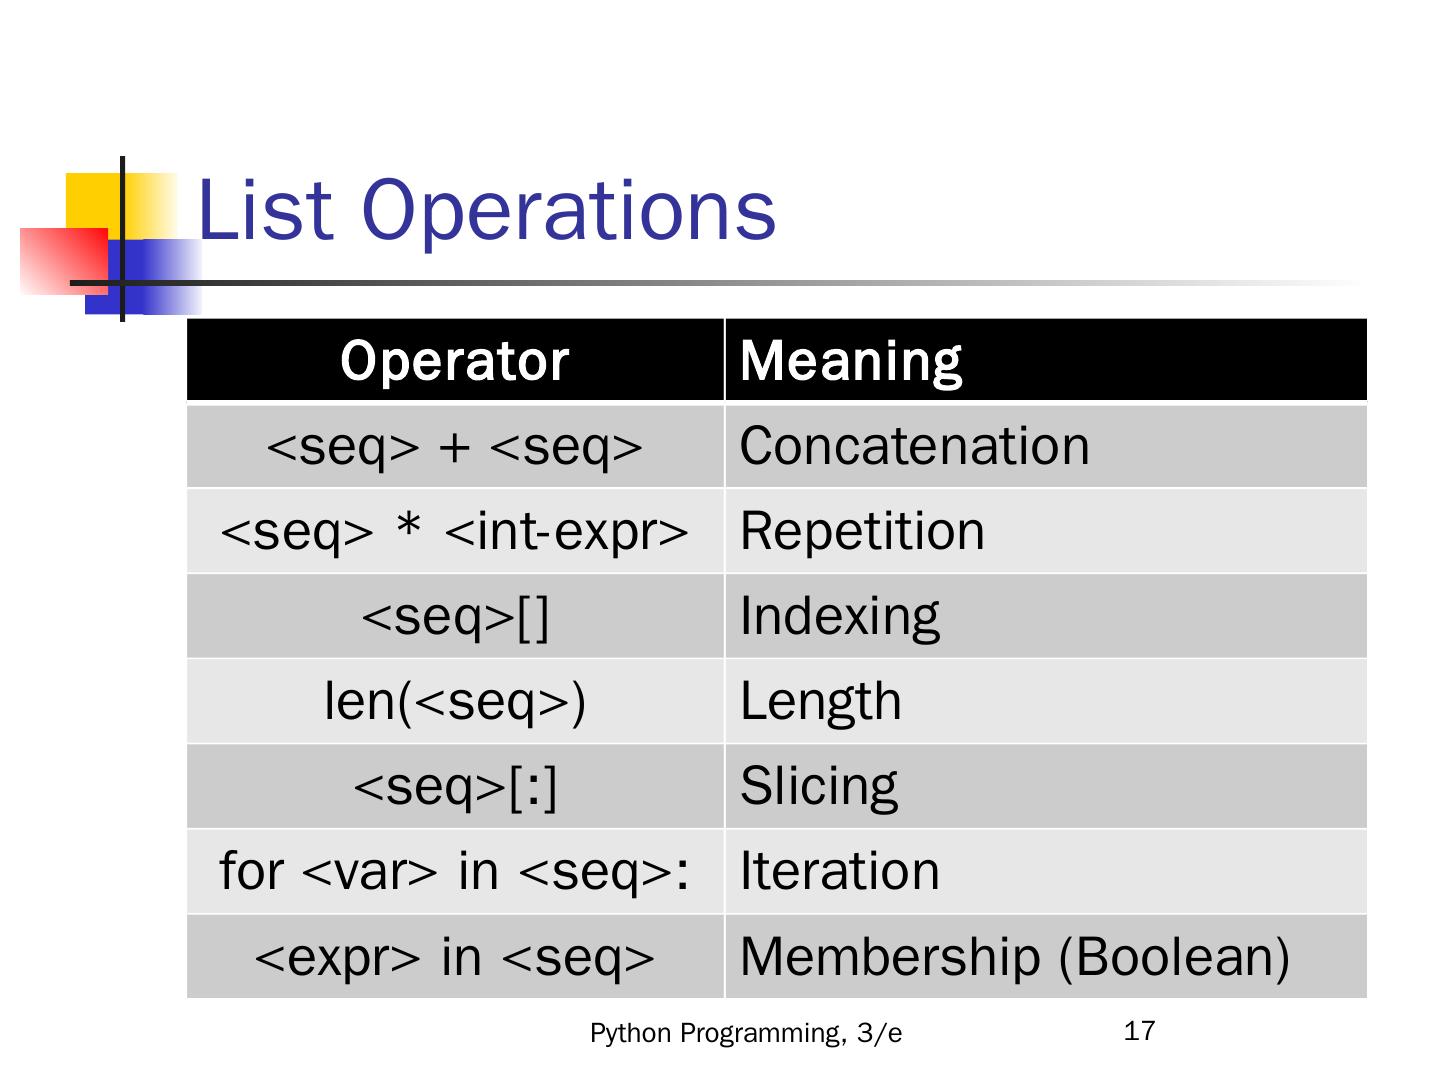The image size is (1440, 1080).
Task: Click the "Repetition" table cell
Action: click(862, 531)
